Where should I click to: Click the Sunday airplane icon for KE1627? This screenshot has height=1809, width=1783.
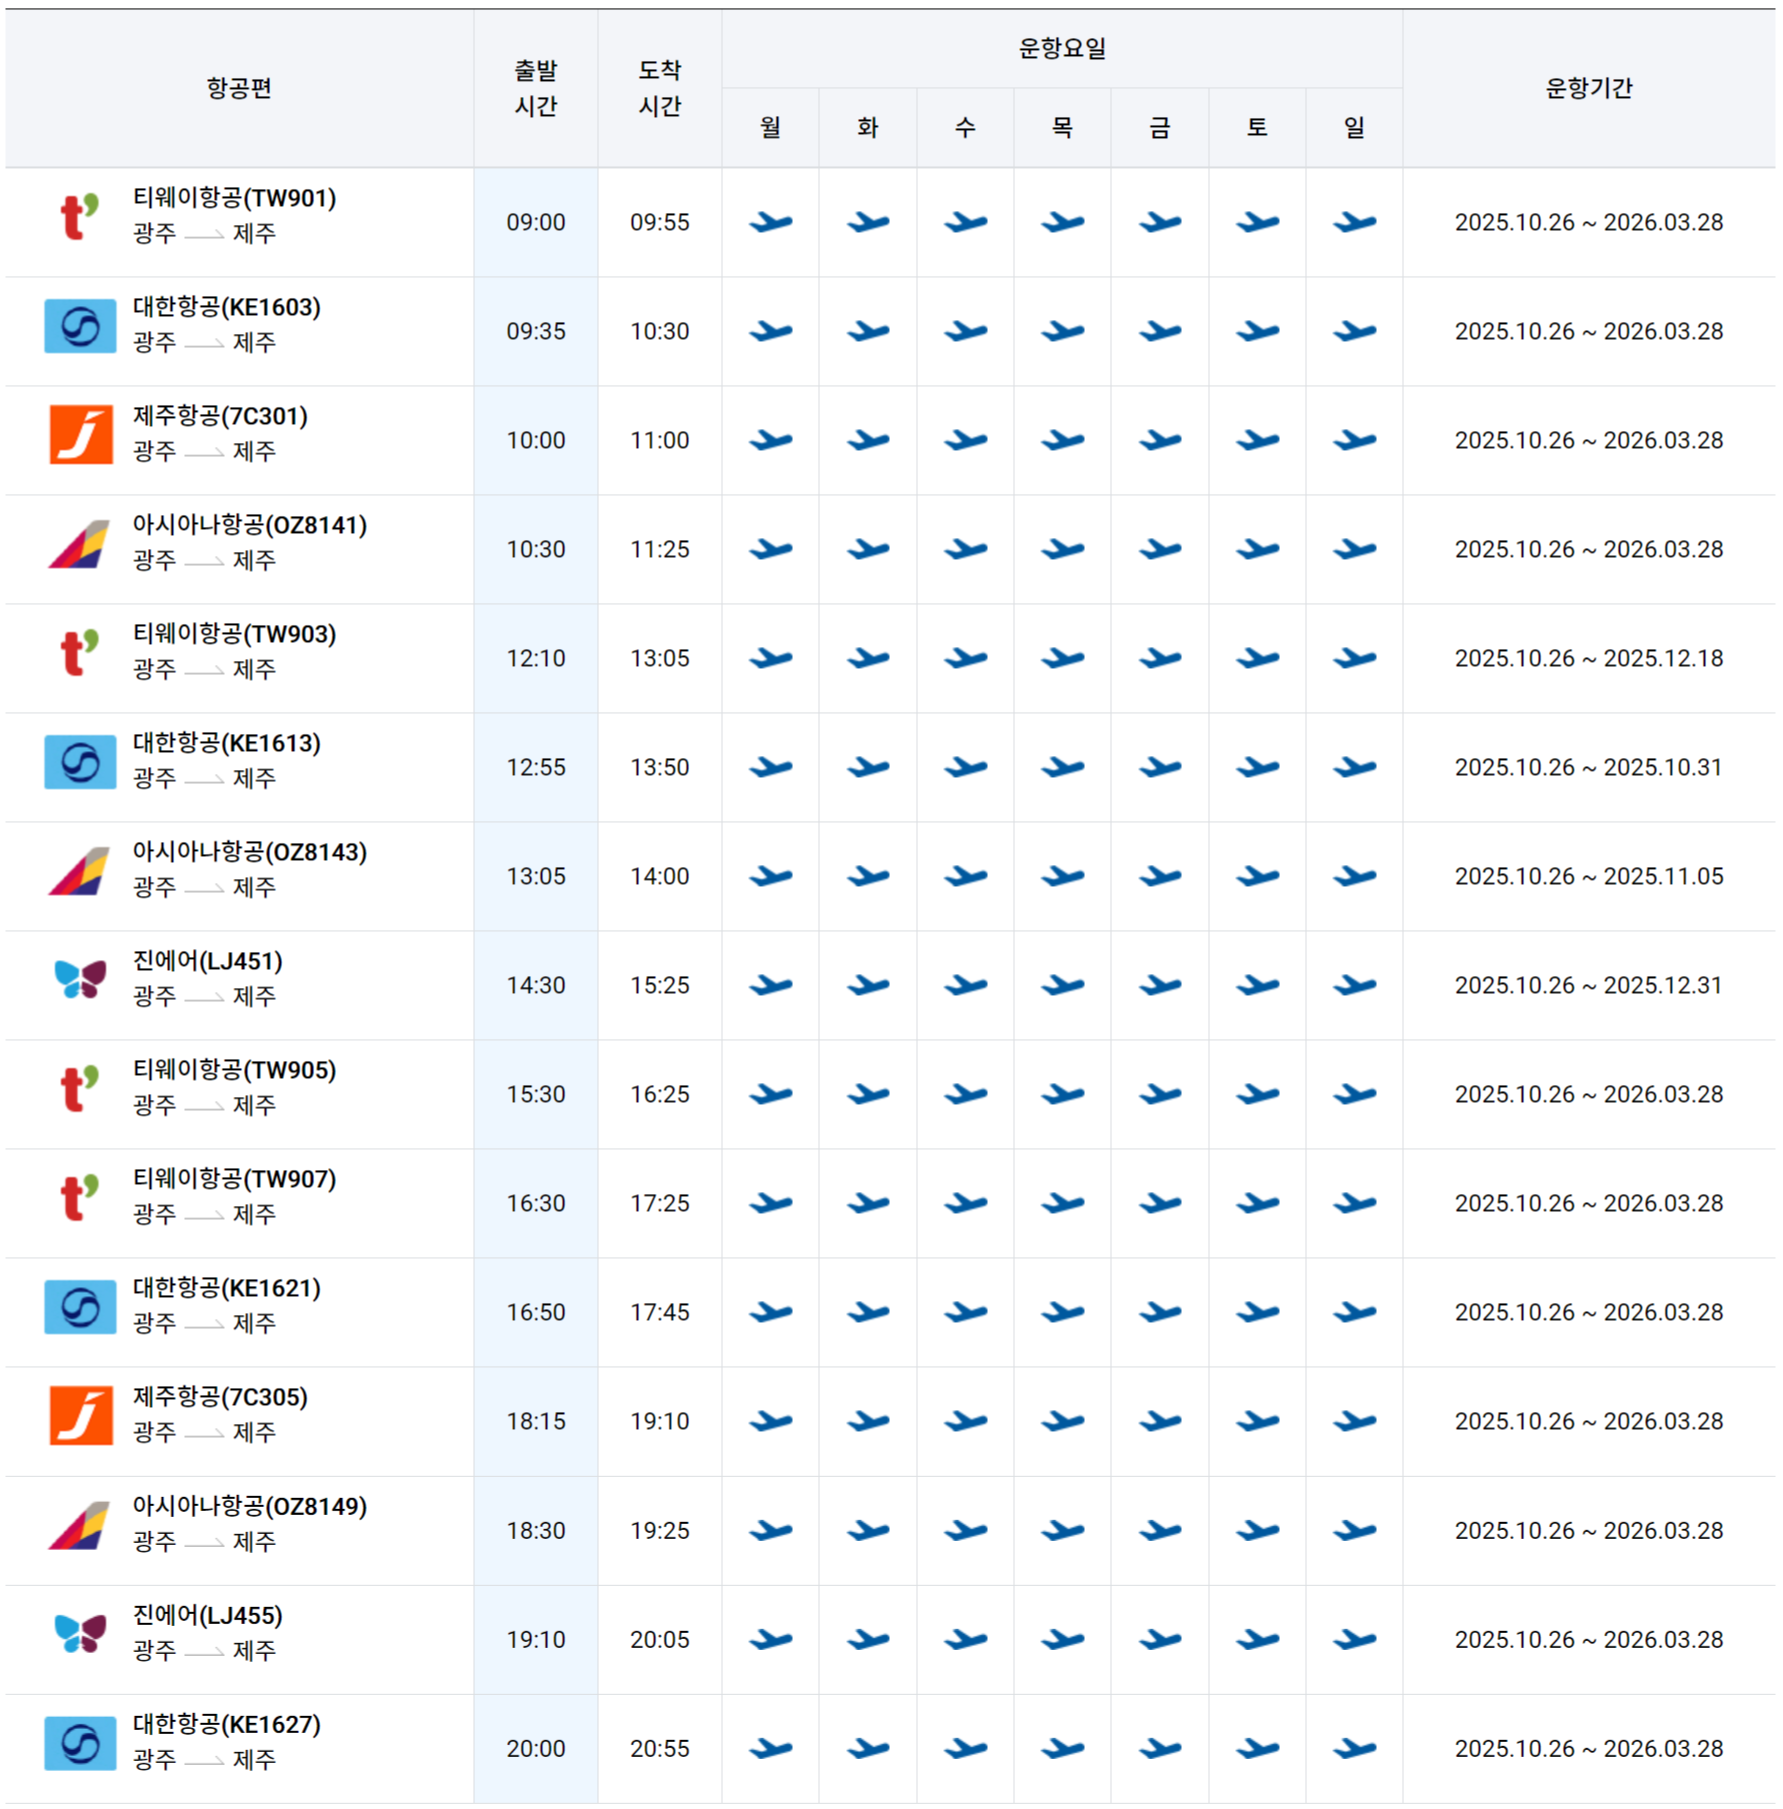point(1353,1748)
